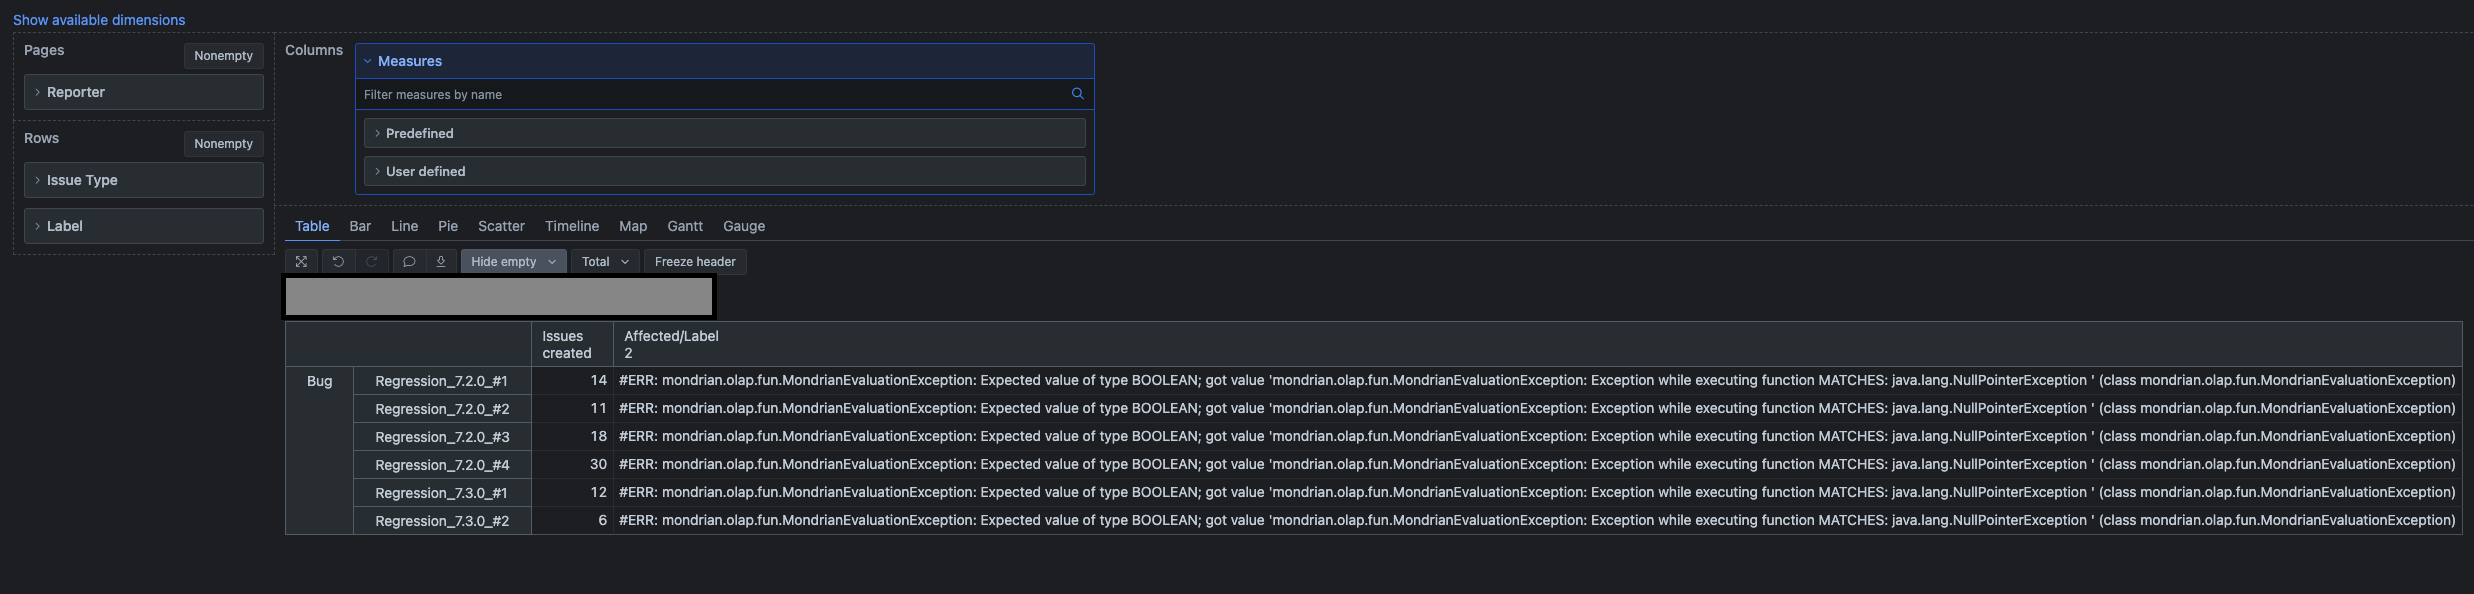The height and width of the screenshot is (594, 2474).
Task: Click the redo arrow icon
Action: click(371, 262)
